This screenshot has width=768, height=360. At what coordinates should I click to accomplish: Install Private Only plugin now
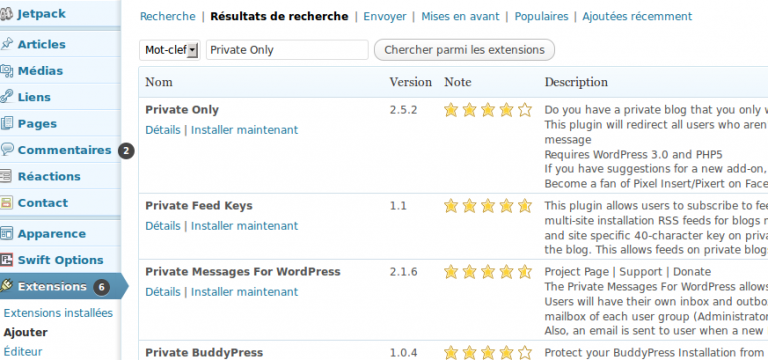244,130
